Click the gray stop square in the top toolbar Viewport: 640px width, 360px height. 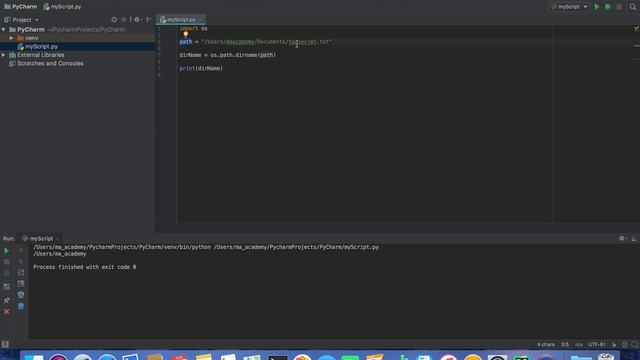click(x=619, y=7)
